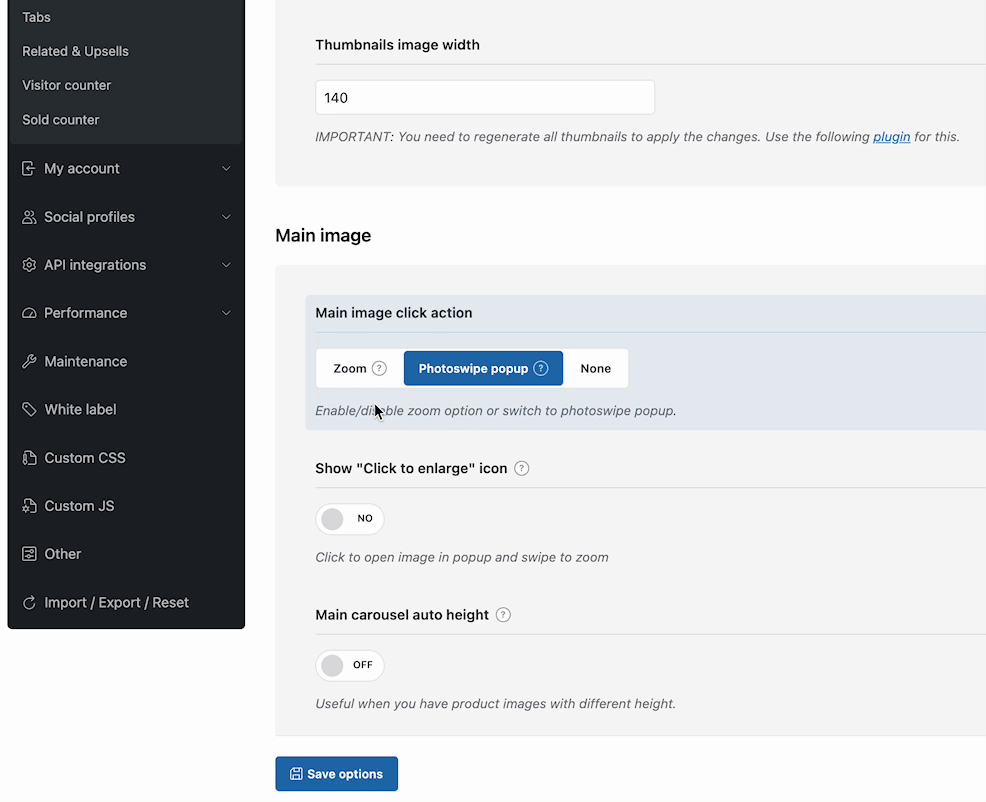The image size is (986, 802).
Task: Expand the API integrations chevron
Action: tap(226, 265)
